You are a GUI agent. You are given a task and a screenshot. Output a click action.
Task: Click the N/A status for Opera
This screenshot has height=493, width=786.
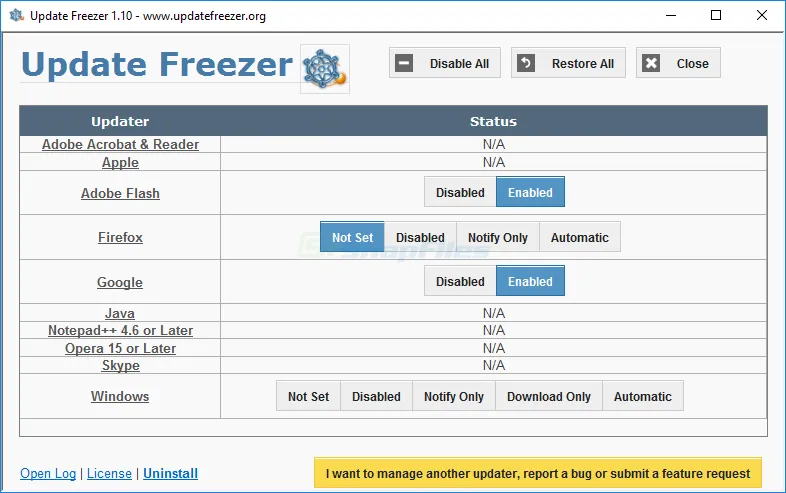(494, 349)
